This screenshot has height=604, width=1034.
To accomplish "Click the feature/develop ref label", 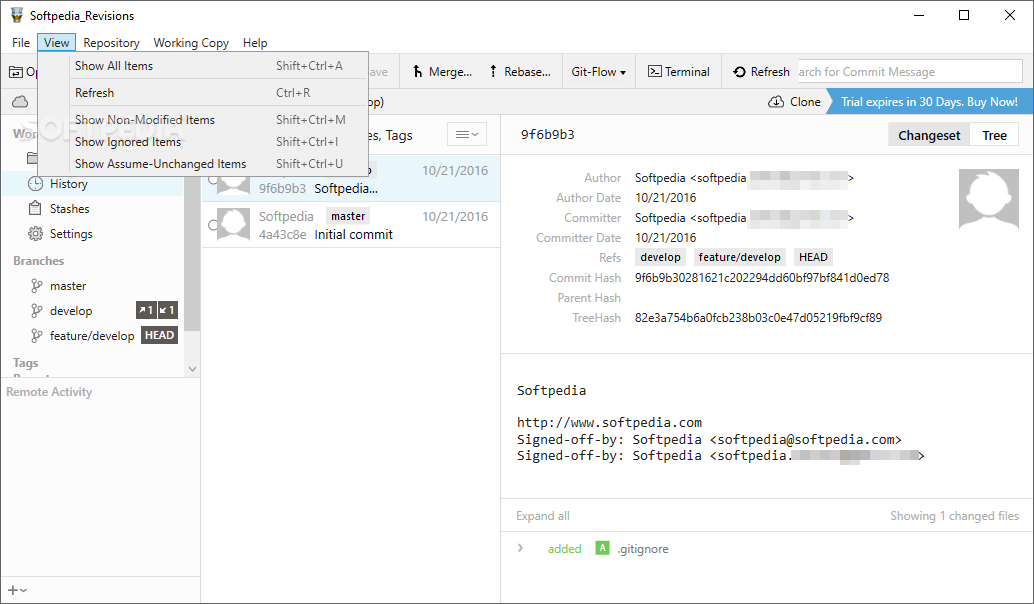I will [739, 258].
